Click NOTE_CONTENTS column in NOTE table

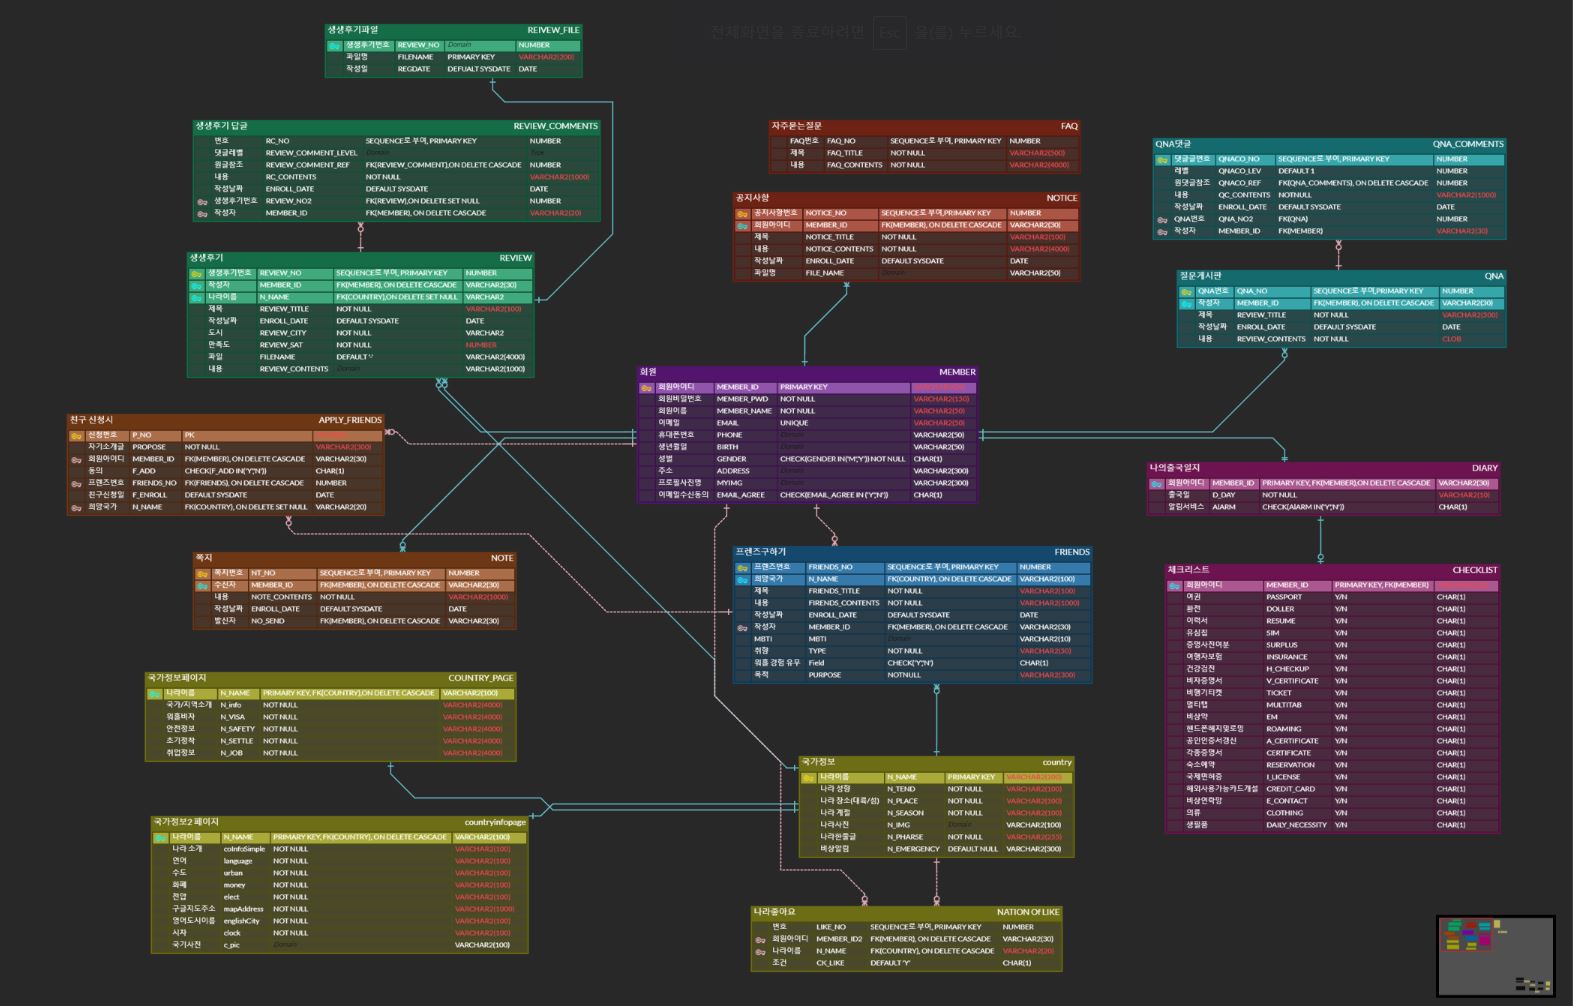[281, 597]
